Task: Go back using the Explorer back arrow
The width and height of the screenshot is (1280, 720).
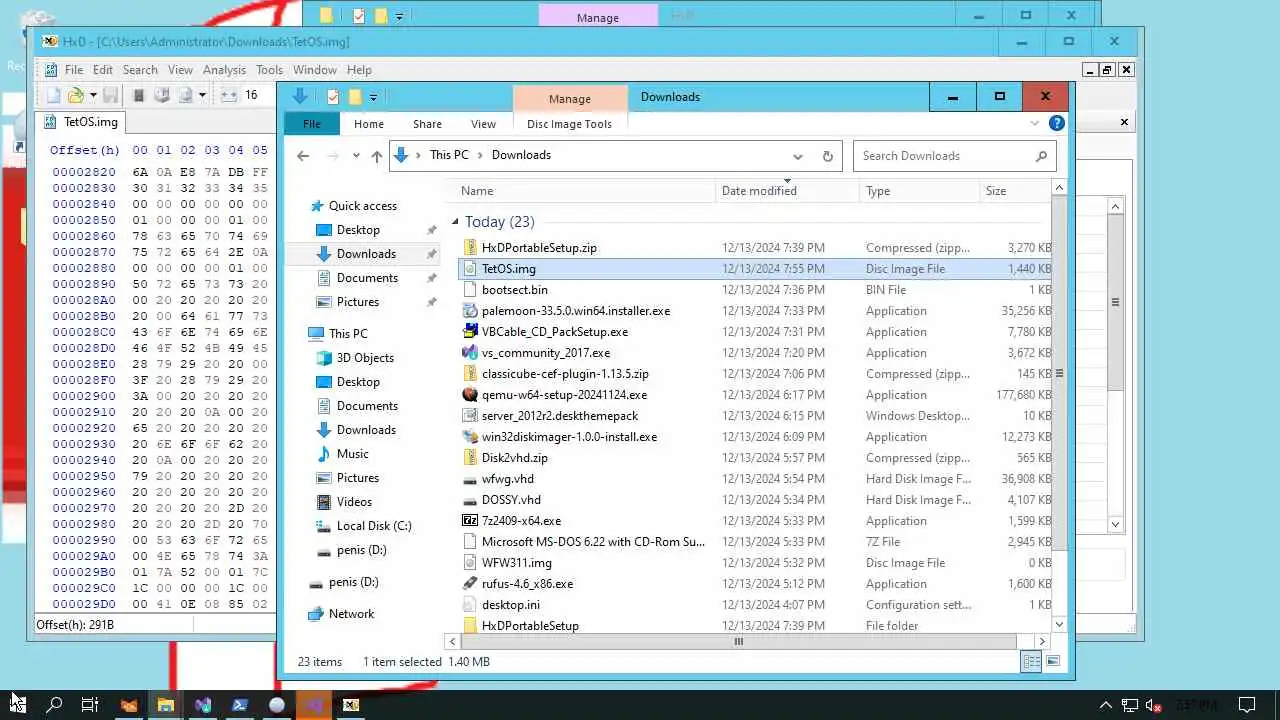Action: pos(303,156)
